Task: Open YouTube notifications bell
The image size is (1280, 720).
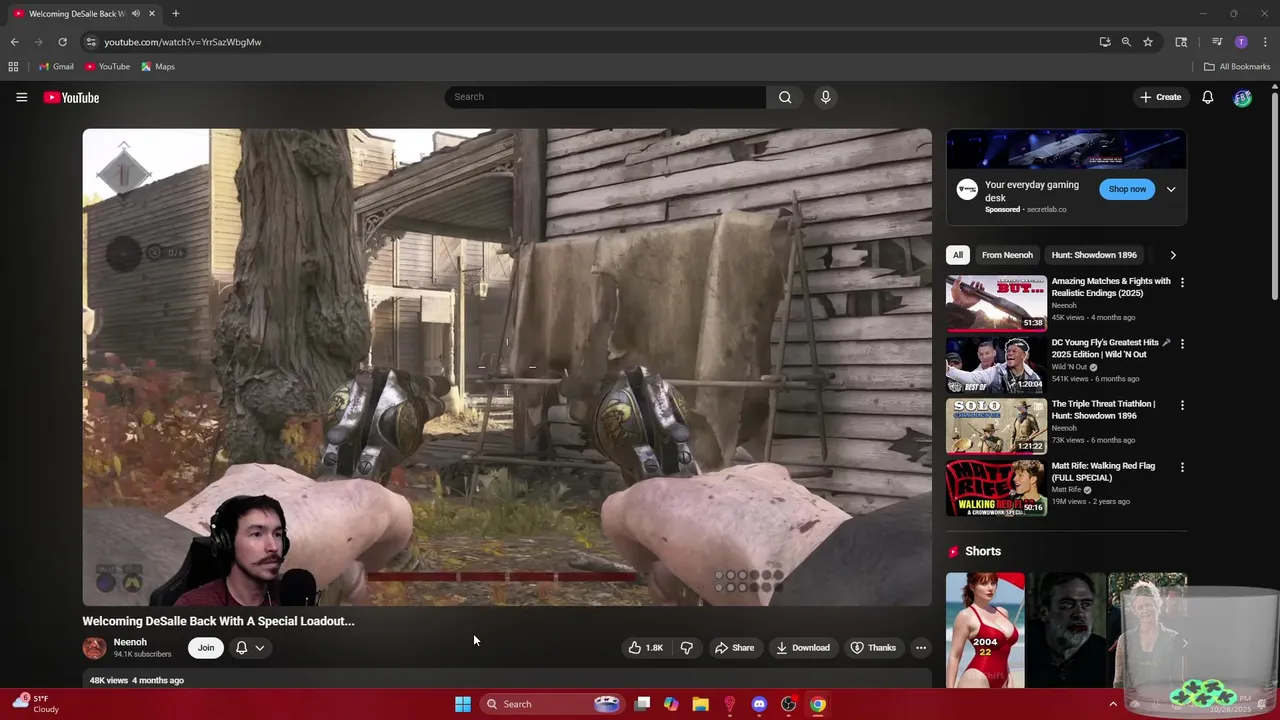Action: pos(1208,97)
